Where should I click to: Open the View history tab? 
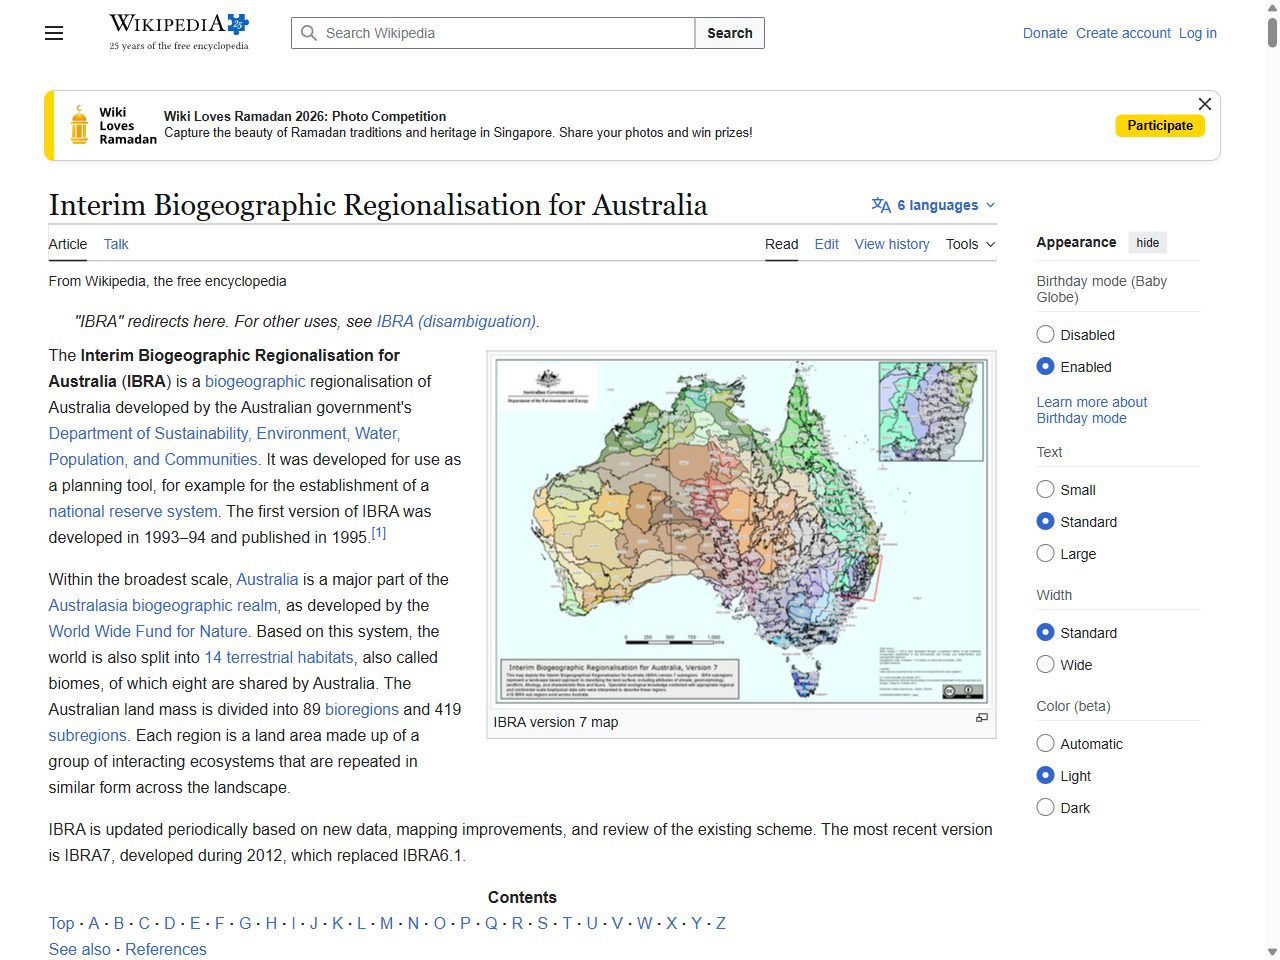891,244
